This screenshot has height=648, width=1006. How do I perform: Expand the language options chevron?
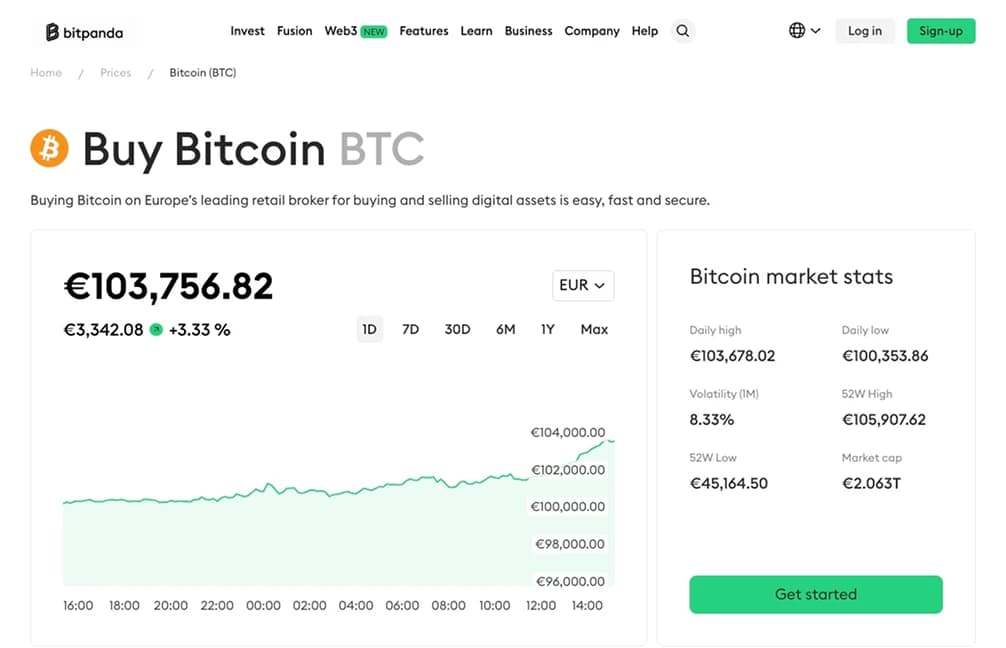(813, 30)
